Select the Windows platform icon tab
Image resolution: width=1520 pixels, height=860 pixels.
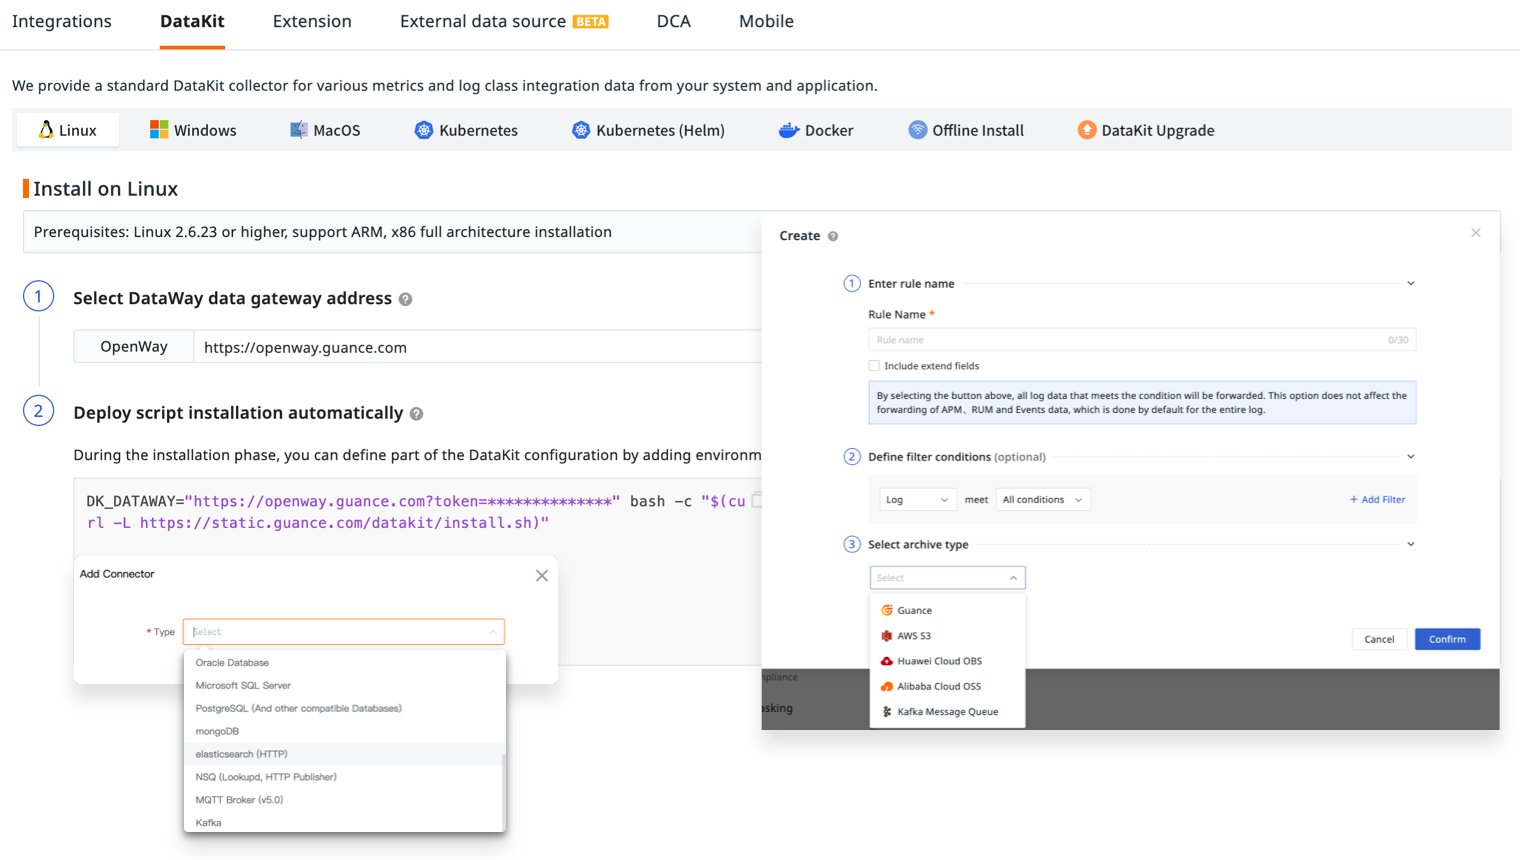point(159,130)
